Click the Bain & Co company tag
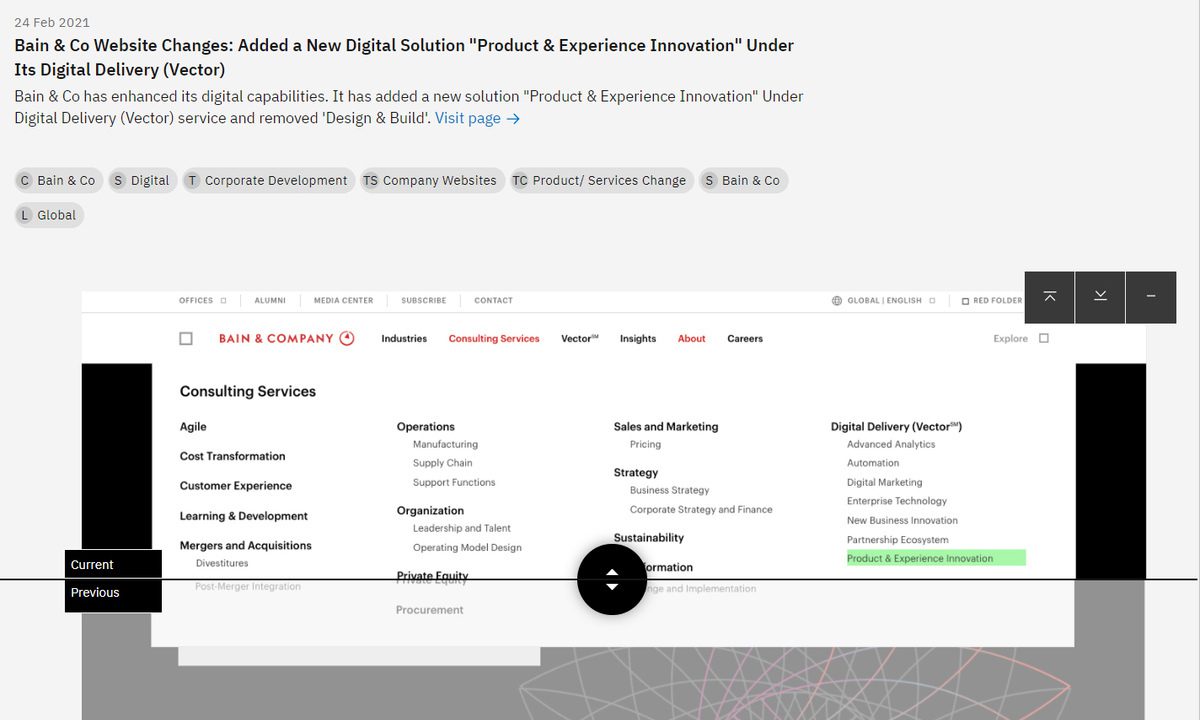Viewport: 1200px width, 720px height. click(57, 181)
